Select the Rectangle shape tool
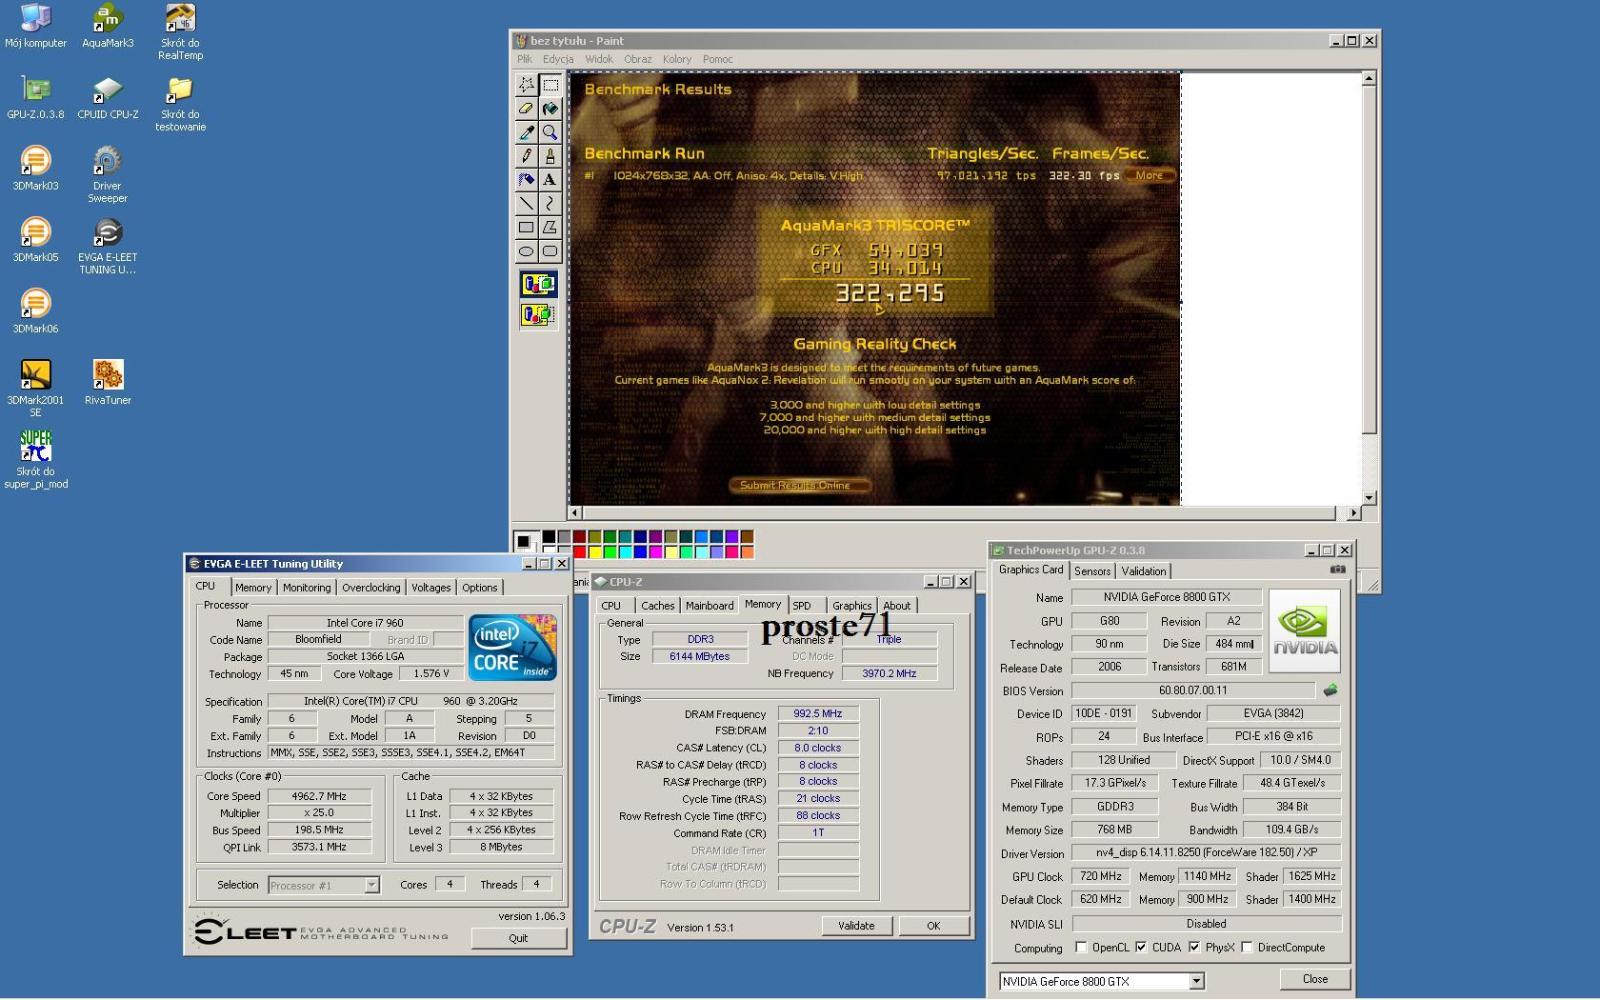Screen dimensions: 1600x1000 526,228
